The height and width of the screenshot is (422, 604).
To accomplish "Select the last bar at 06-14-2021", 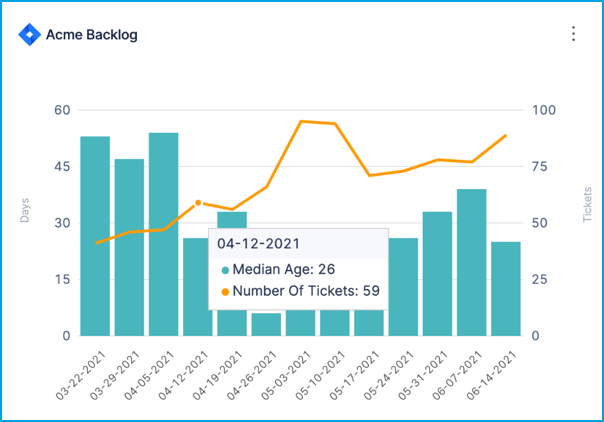I will point(506,288).
